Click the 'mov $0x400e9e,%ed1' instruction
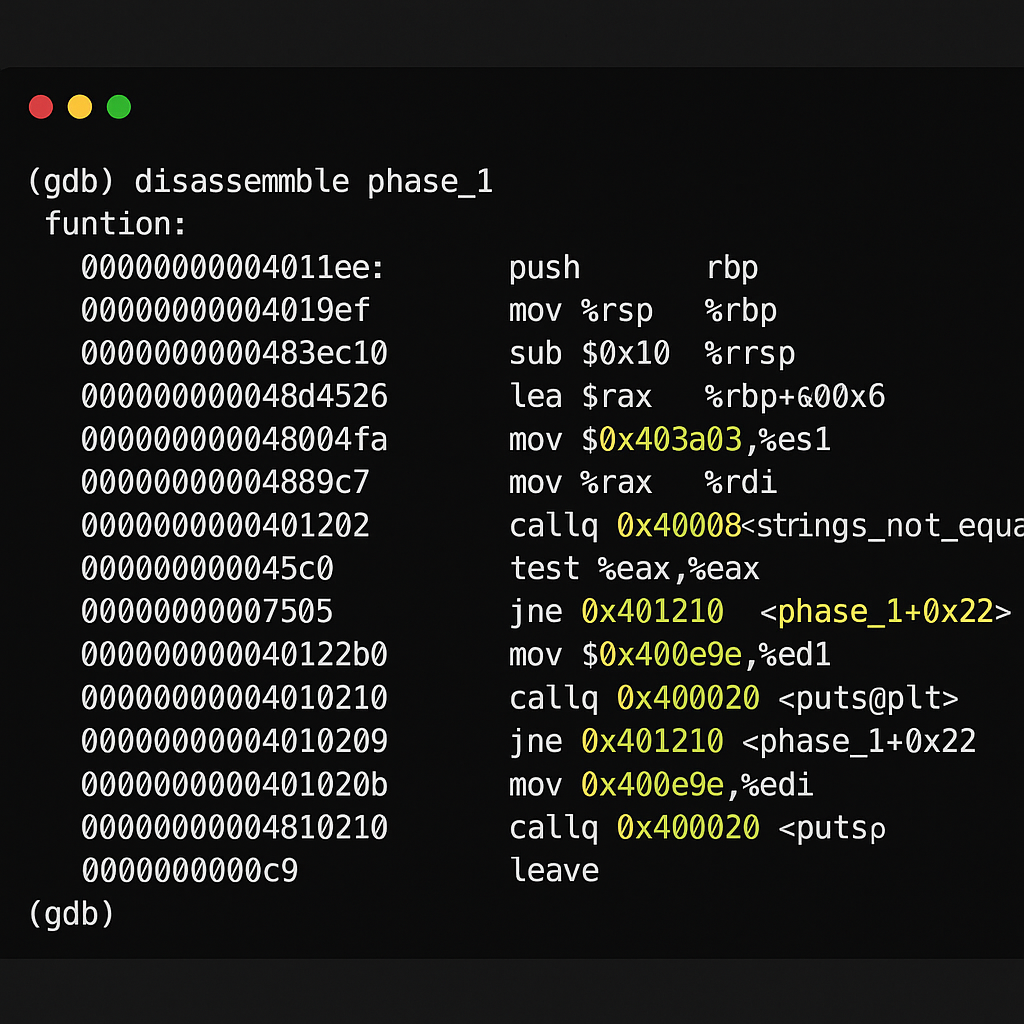 click(670, 655)
